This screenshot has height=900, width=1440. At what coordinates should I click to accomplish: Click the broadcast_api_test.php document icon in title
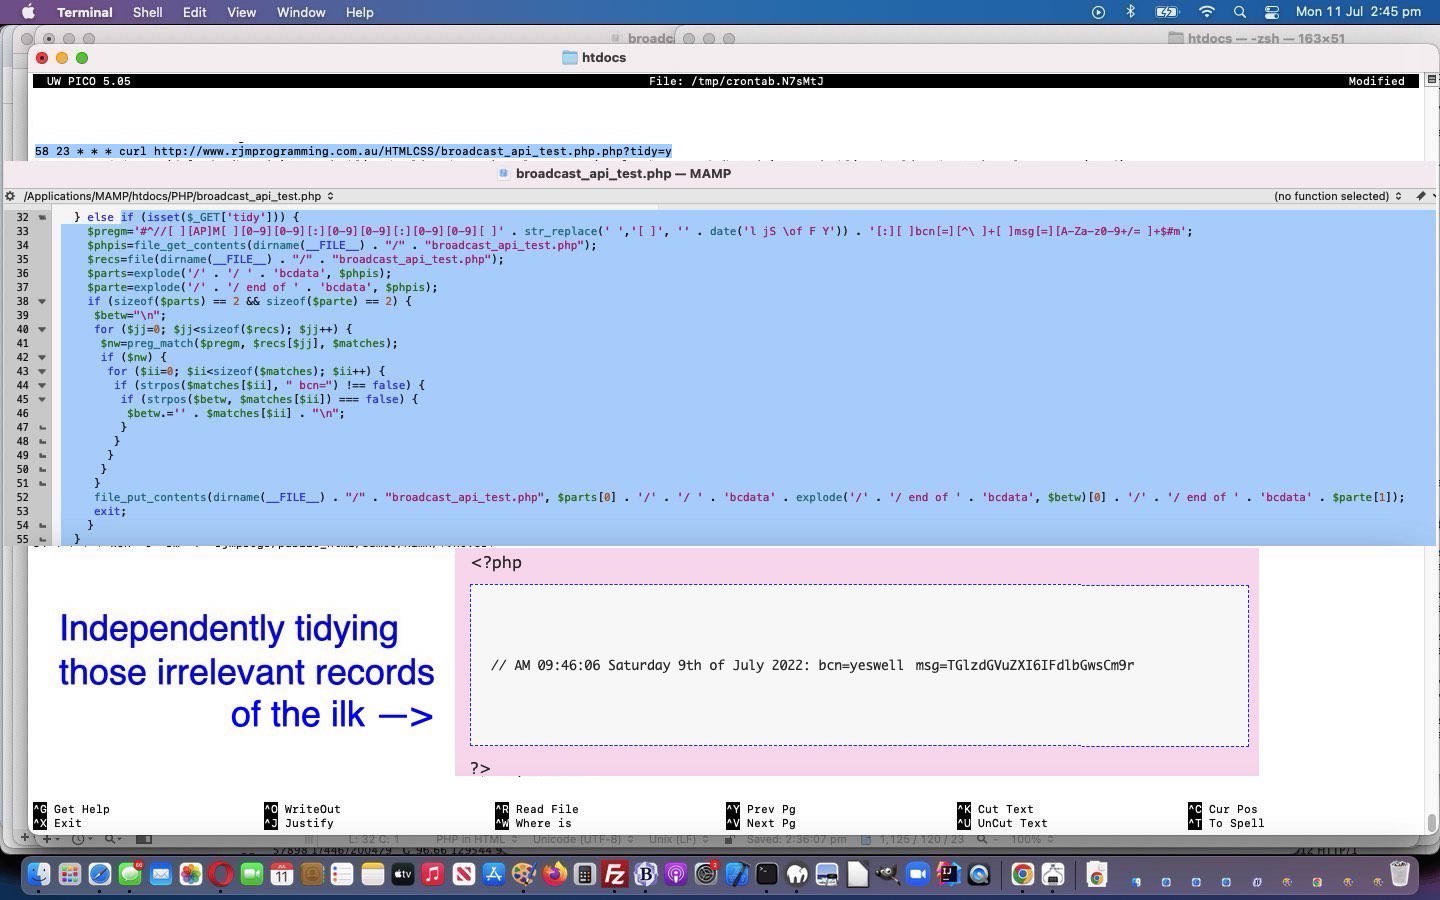(505, 173)
